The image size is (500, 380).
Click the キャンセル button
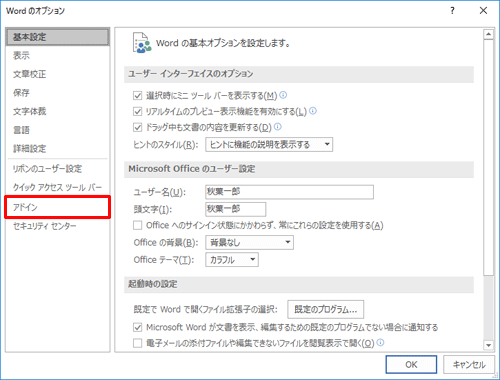click(469, 365)
